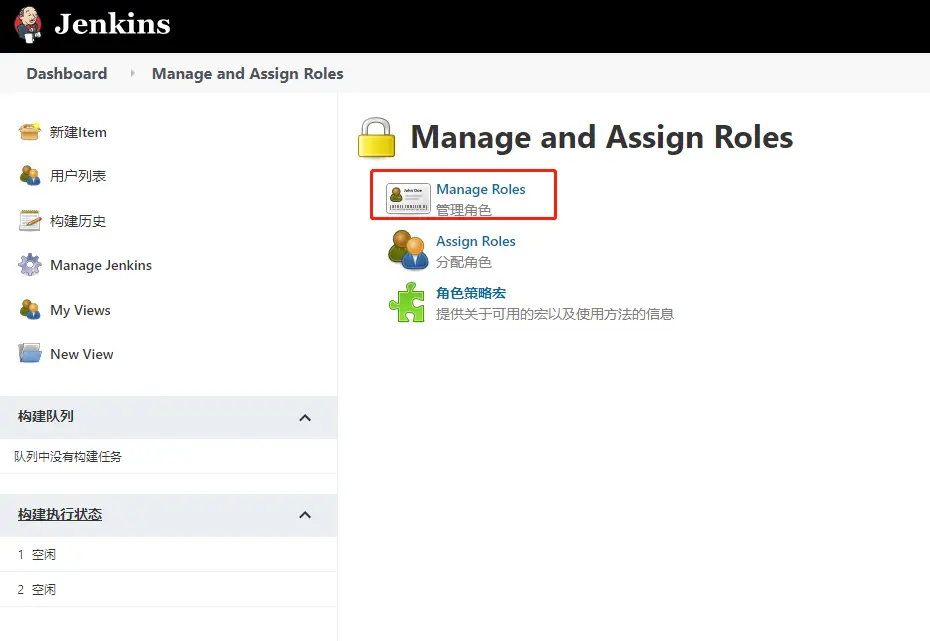
Task: Open the Assign Roles link
Action: [x=475, y=241]
